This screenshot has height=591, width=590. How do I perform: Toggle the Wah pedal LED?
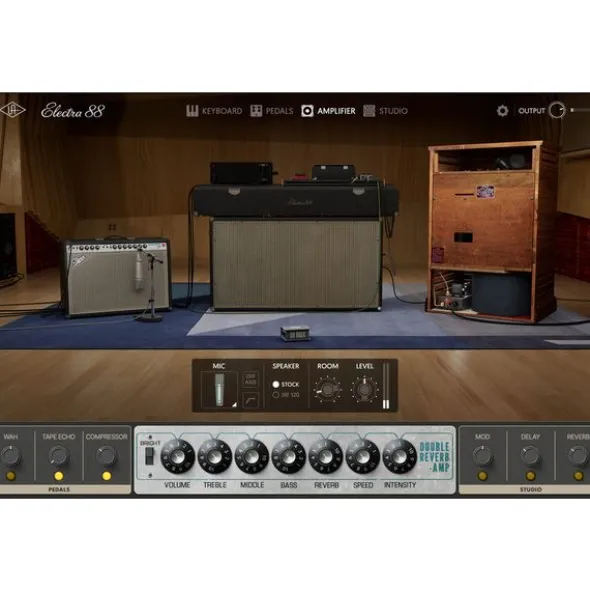(11, 476)
